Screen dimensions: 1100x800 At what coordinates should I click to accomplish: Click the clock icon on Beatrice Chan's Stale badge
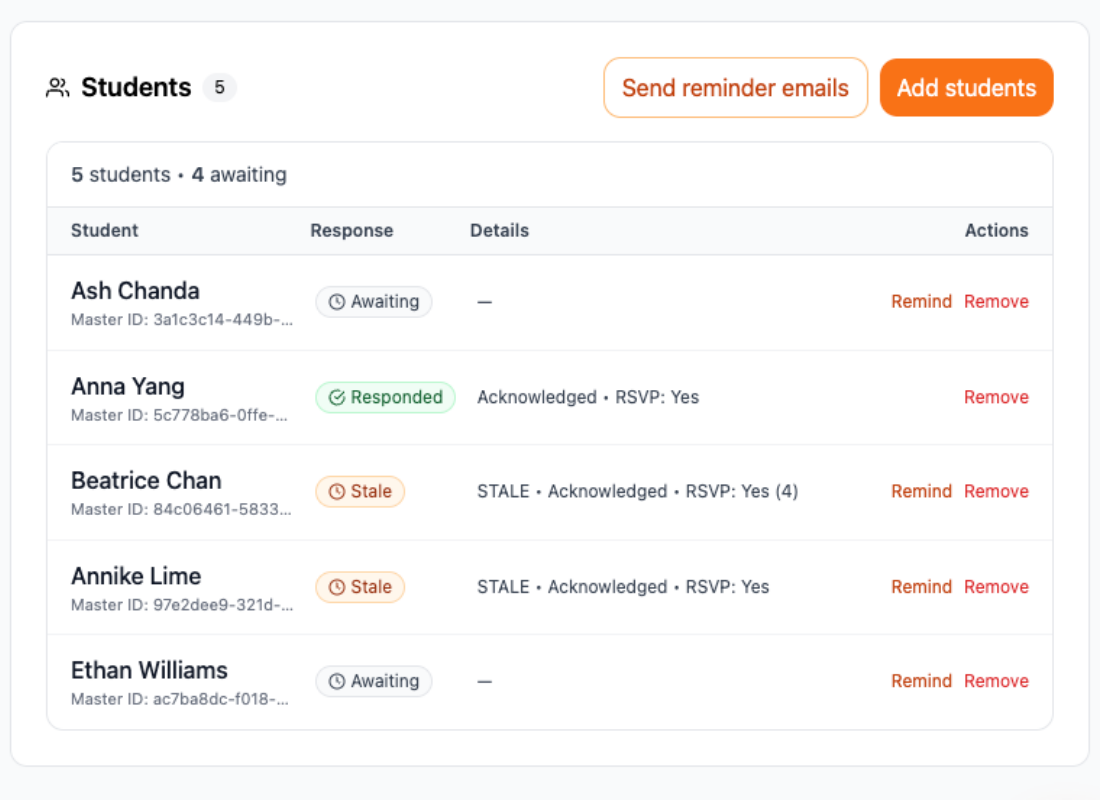pyautogui.click(x=338, y=491)
